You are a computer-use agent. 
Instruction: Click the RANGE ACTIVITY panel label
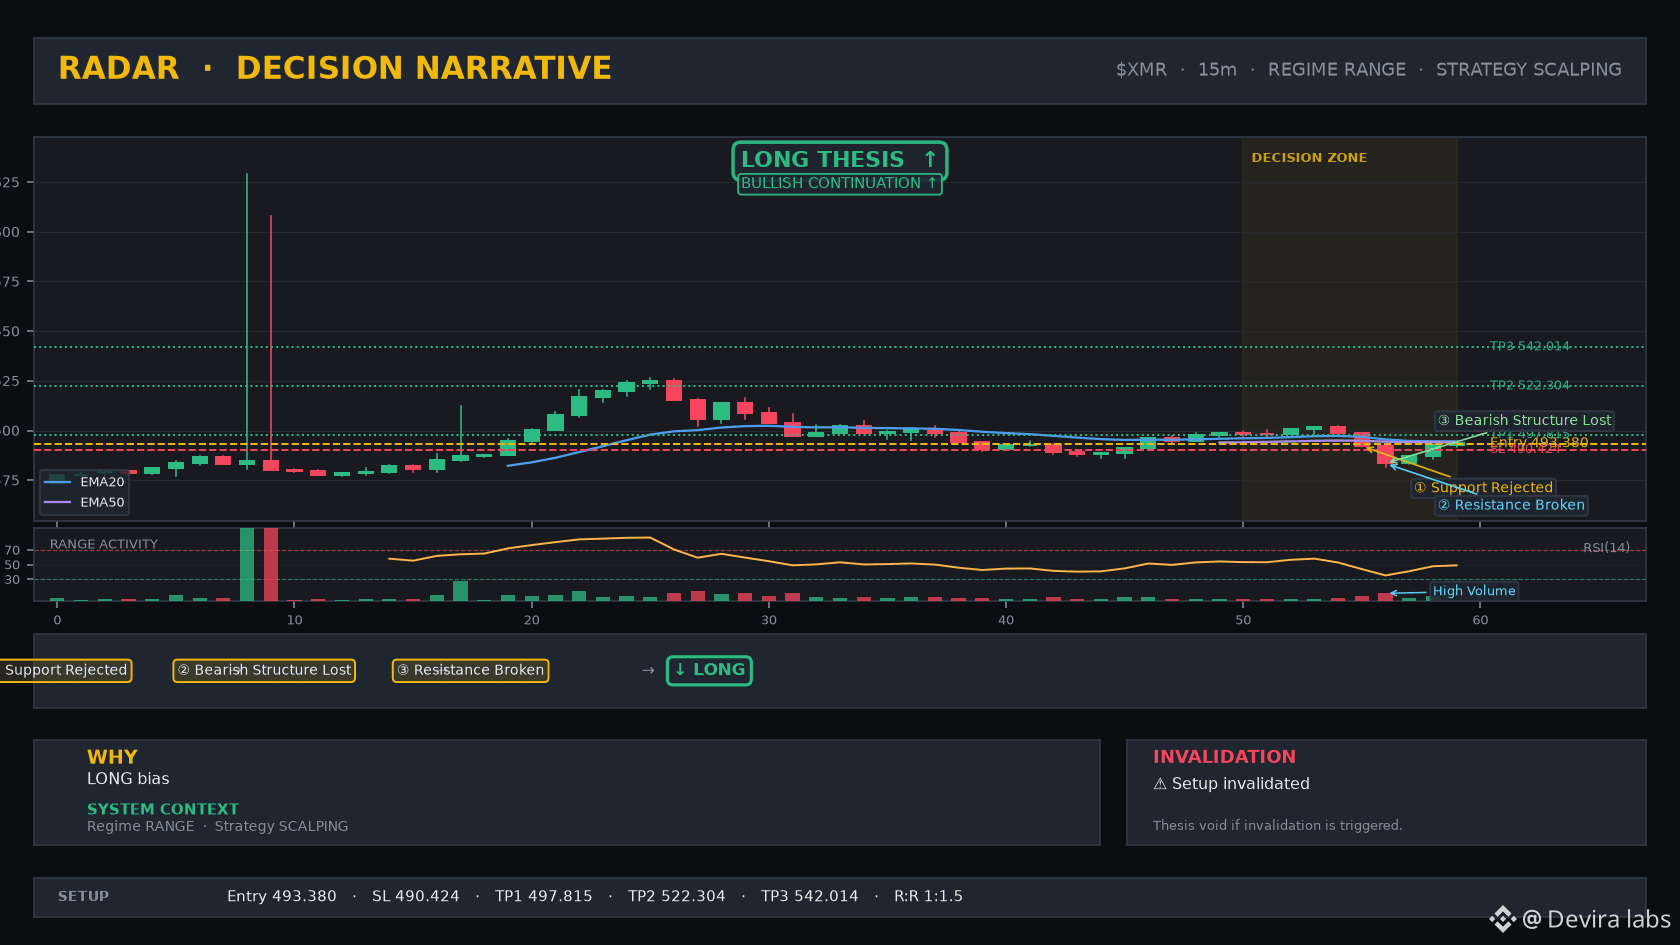(104, 544)
